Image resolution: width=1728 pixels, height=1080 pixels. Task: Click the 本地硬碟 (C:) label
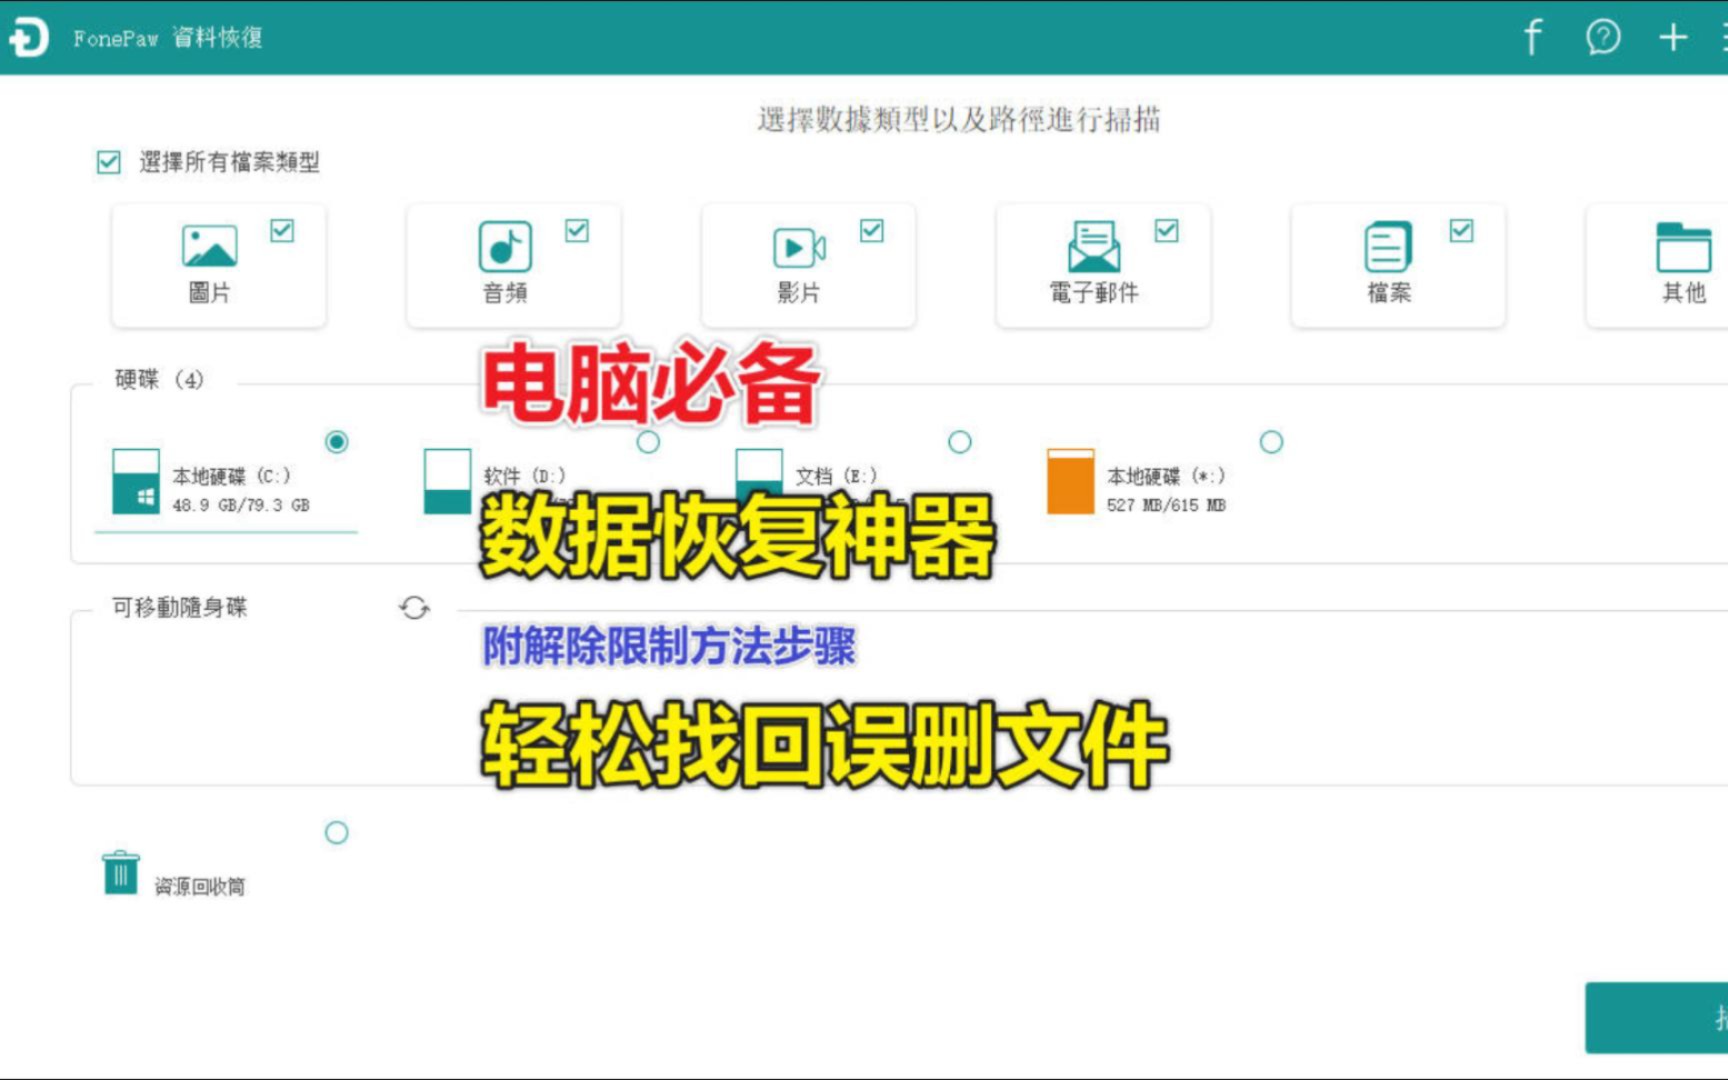coord(231,476)
